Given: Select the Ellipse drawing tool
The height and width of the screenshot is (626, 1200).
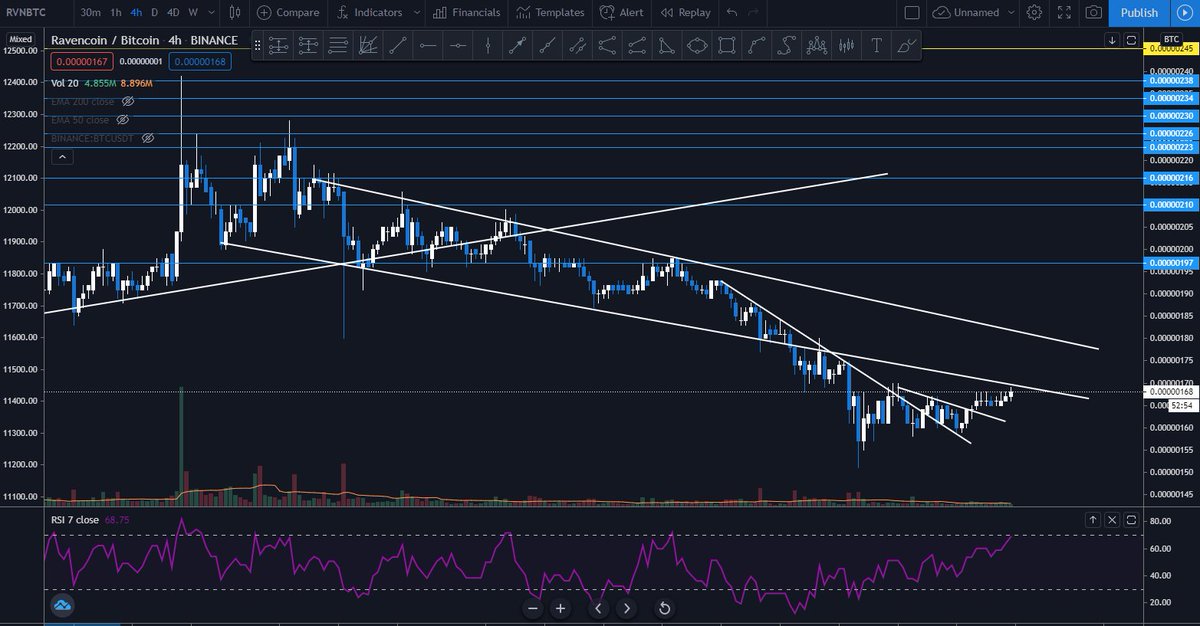Looking at the screenshot, I should click(x=698, y=46).
